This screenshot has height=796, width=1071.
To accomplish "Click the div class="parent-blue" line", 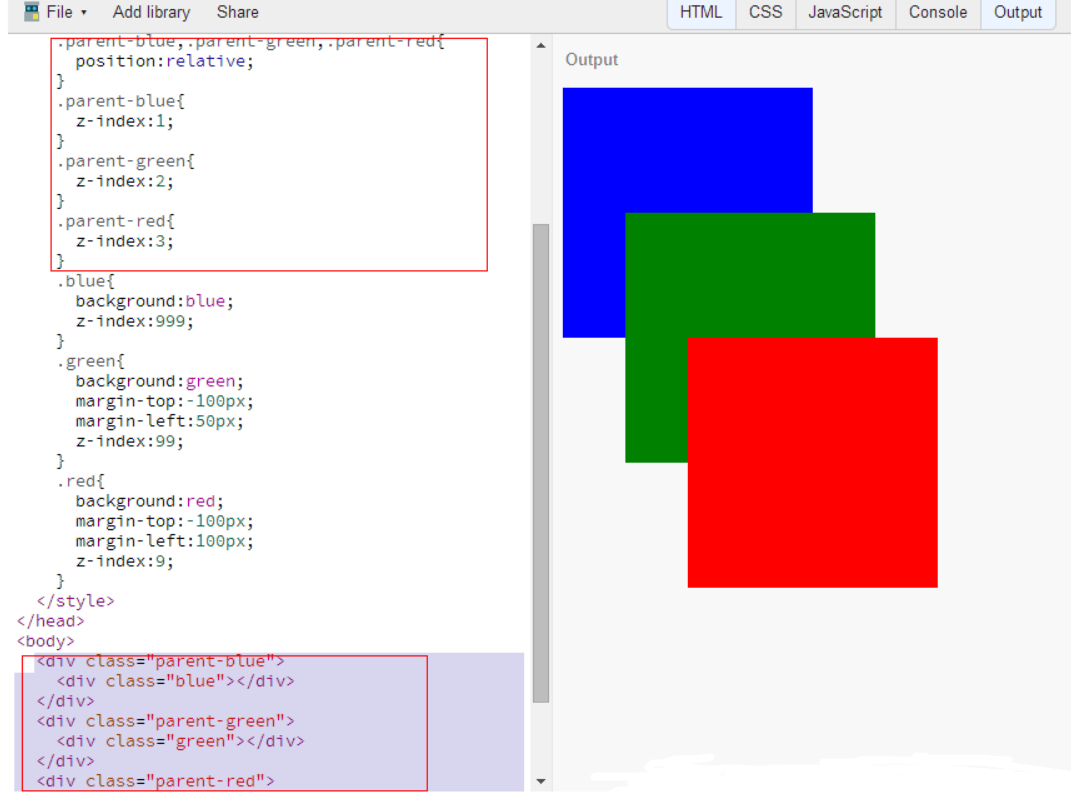I will 161,661.
